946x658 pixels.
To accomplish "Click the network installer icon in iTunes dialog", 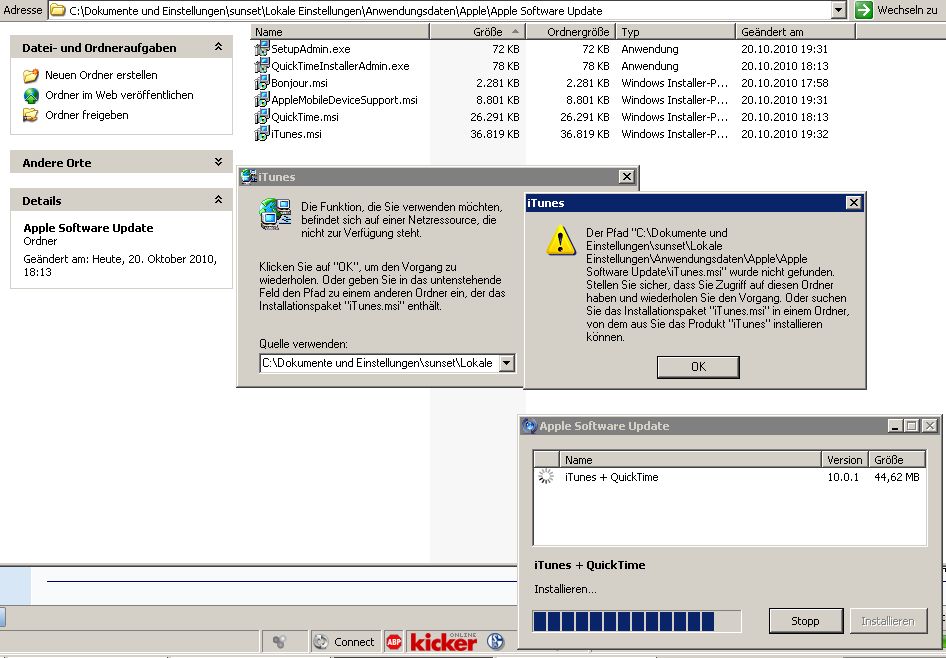I will tap(275, 214).
